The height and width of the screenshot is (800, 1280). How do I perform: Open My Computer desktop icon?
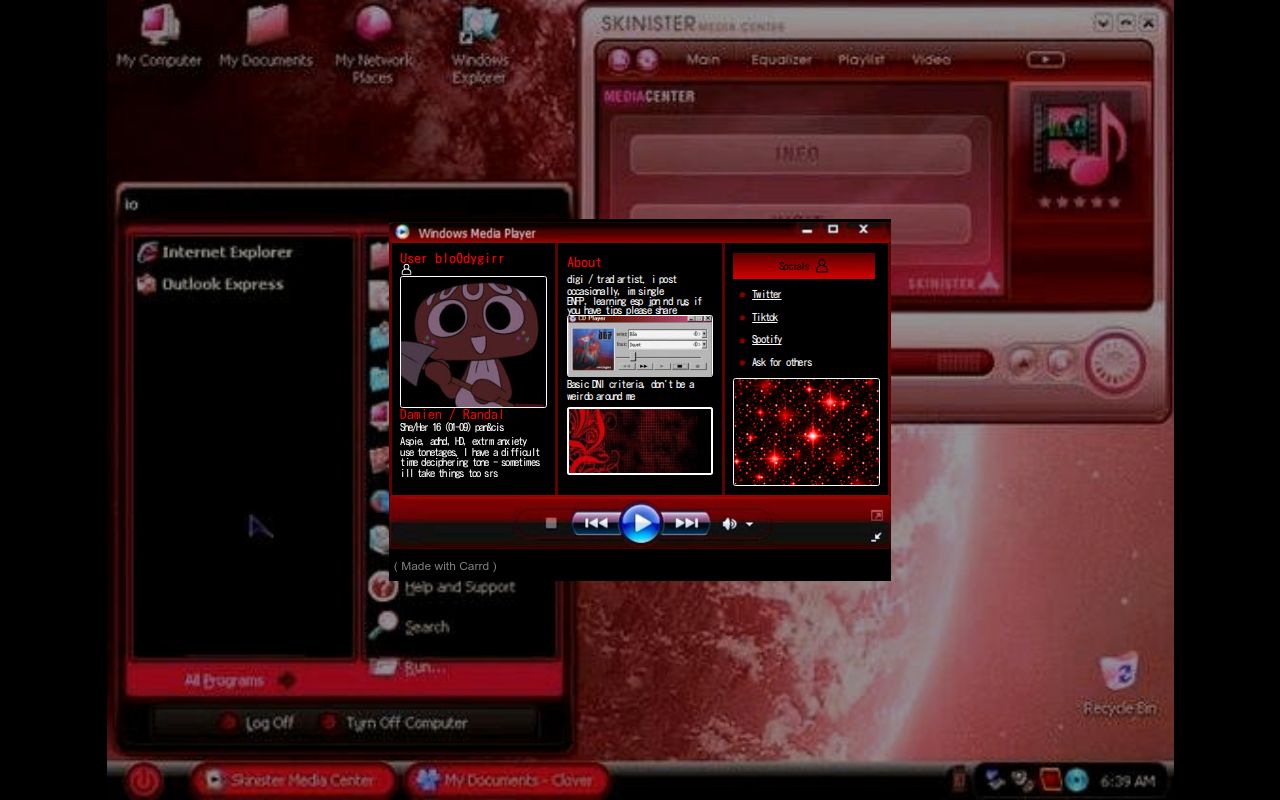tap(159, 37)
